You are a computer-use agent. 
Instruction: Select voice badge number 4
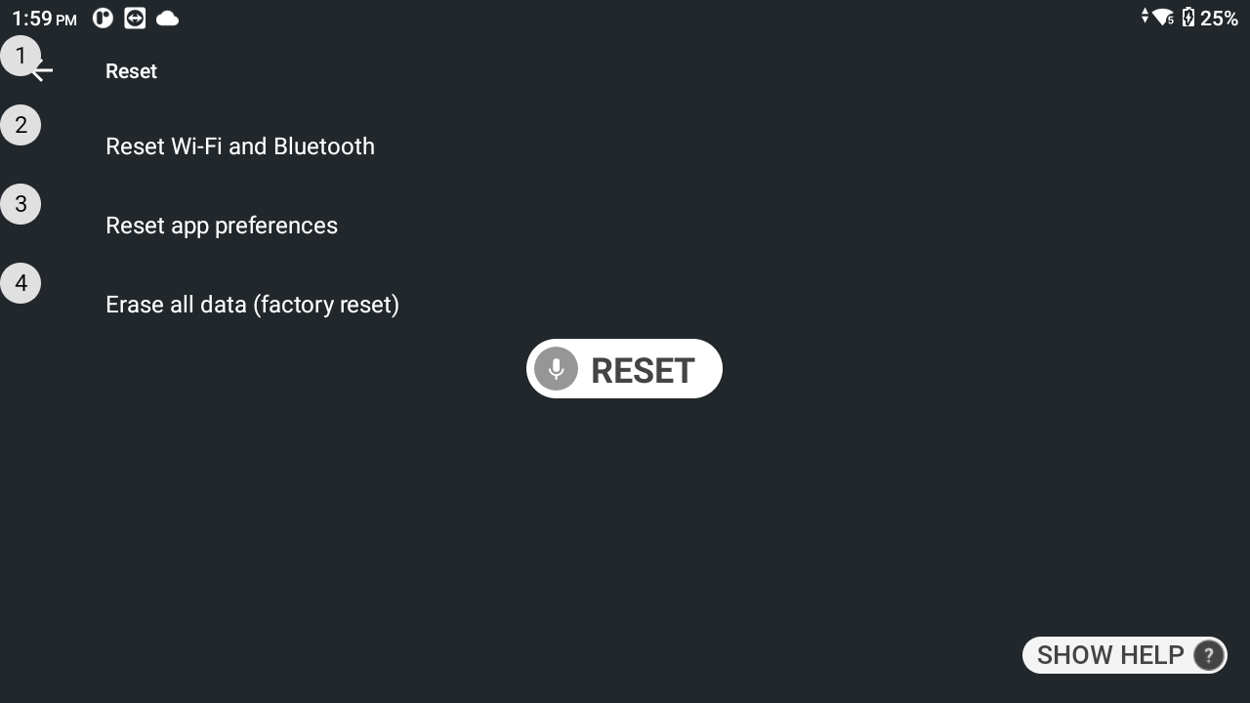20,283
